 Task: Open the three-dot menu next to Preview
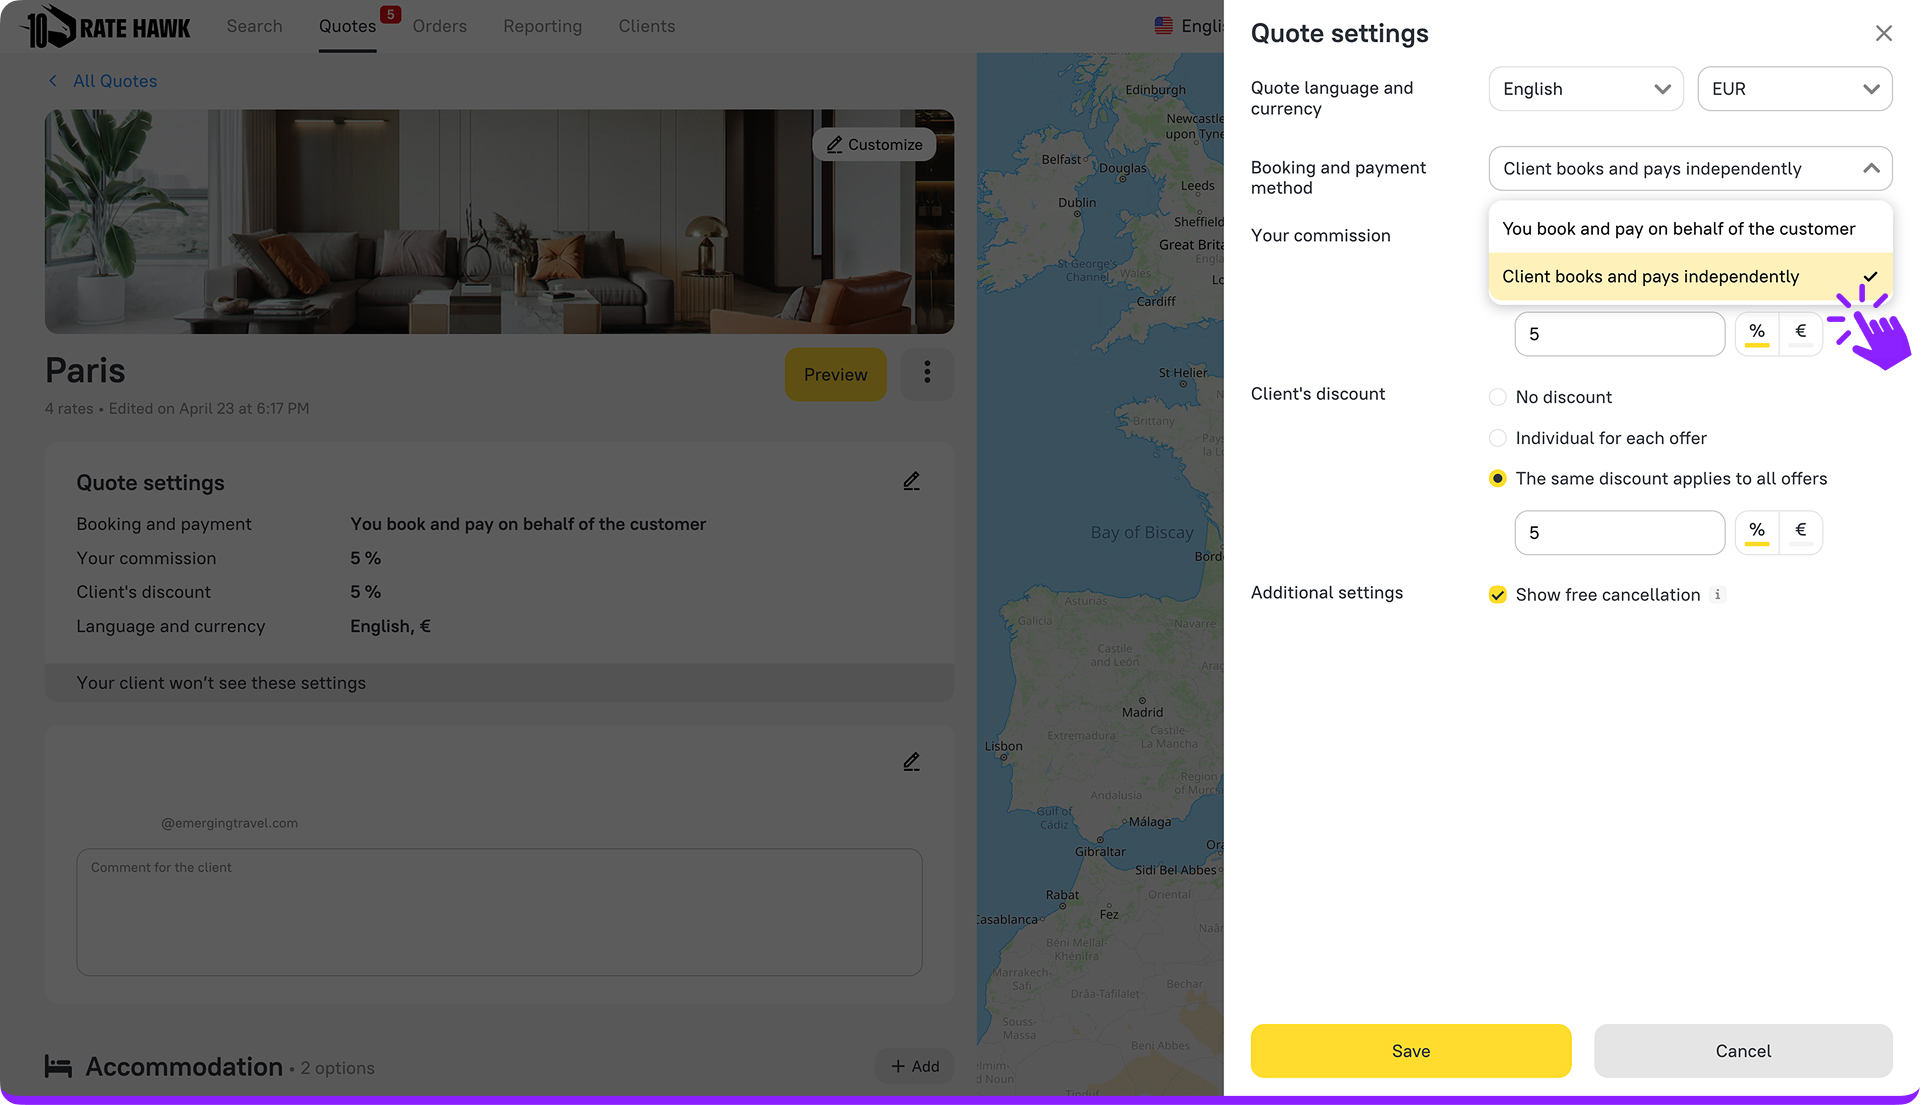coord(927,373)
